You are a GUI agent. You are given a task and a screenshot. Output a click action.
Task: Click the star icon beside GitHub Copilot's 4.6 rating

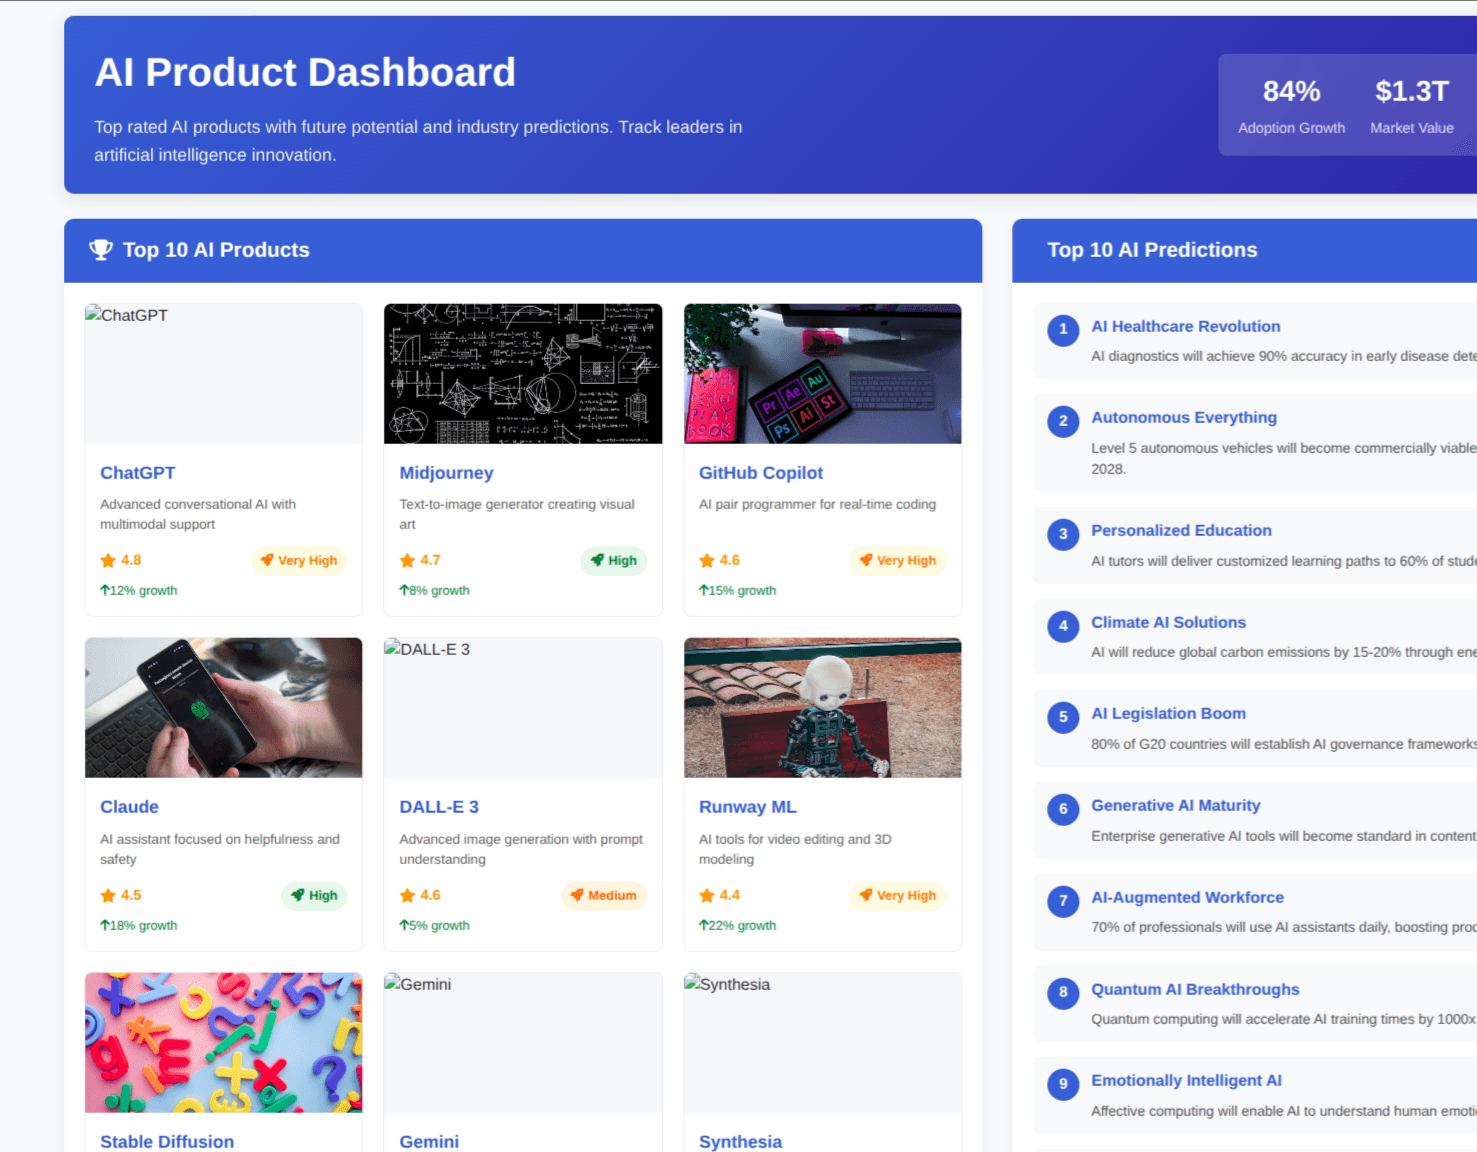pos(707,561)
